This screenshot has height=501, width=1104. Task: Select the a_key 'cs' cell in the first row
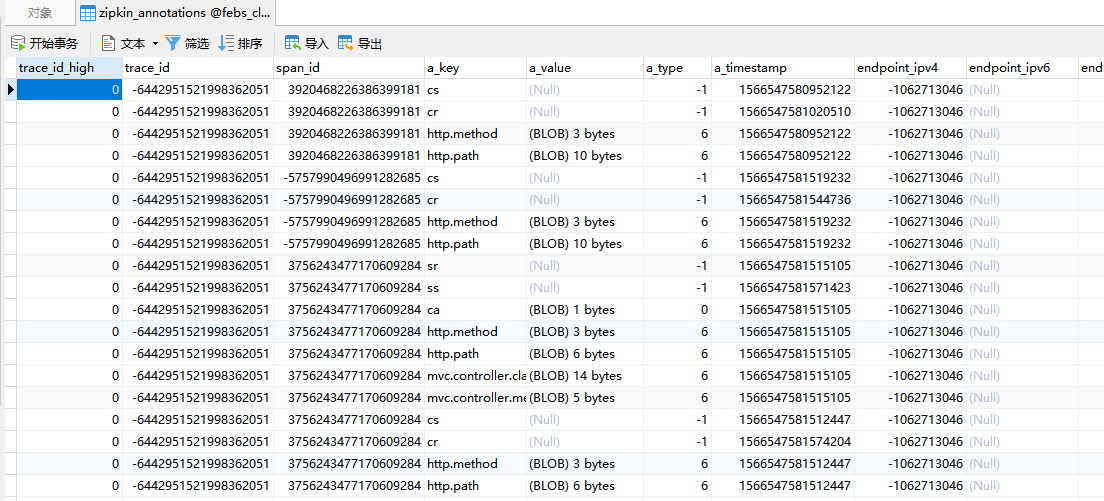pyautogui.click(x=476, y=89)
